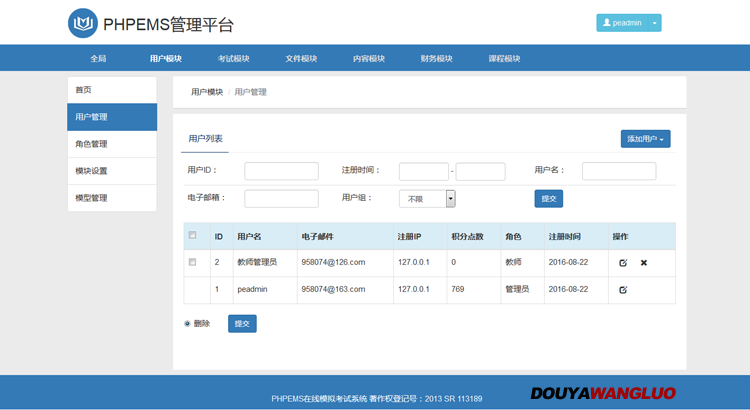Expand the peadmin account dropdown caret
The height and width of the screenshot is (410, 750).
tap(655, 23)
